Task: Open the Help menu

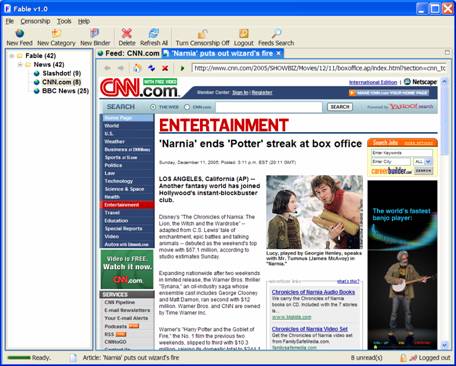Action: (84, 21)
